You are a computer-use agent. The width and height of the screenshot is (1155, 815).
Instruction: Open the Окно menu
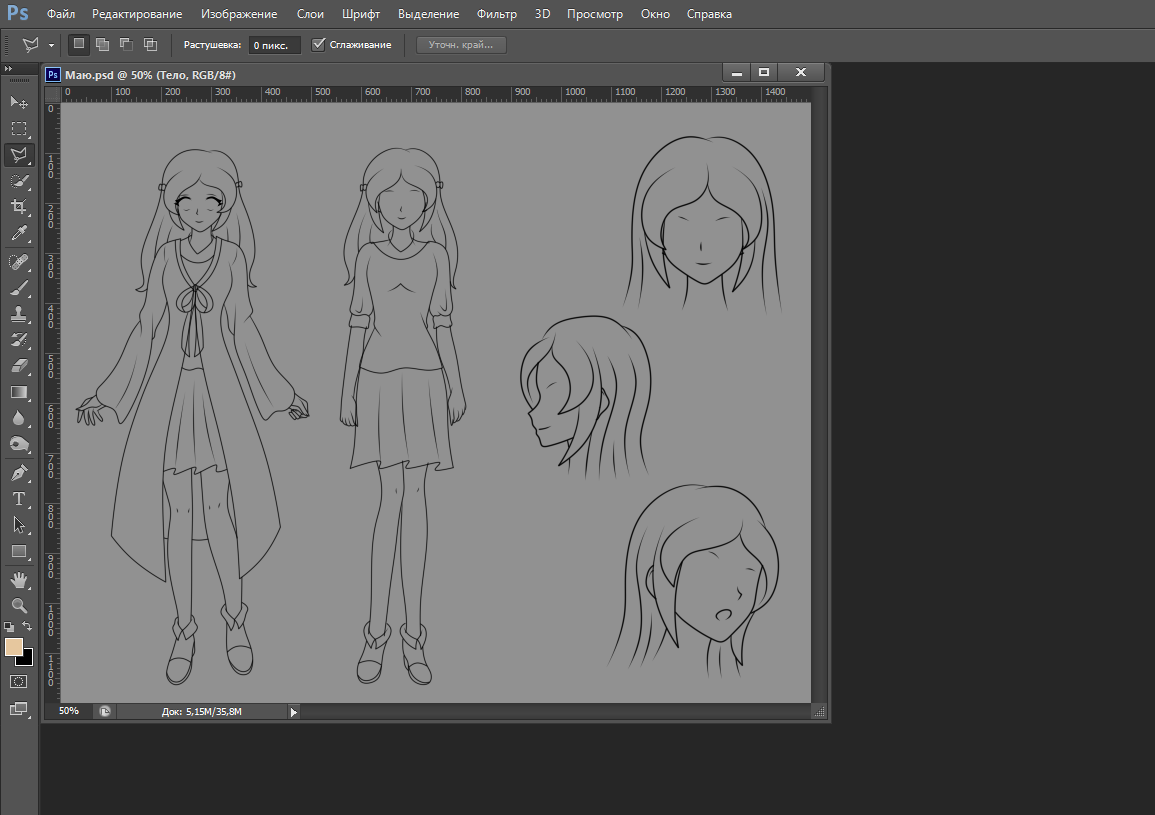[656, 14]
